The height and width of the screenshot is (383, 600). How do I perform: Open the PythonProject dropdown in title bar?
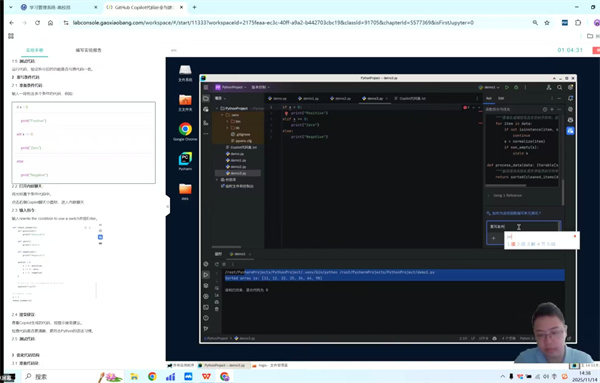coord(231,87)
